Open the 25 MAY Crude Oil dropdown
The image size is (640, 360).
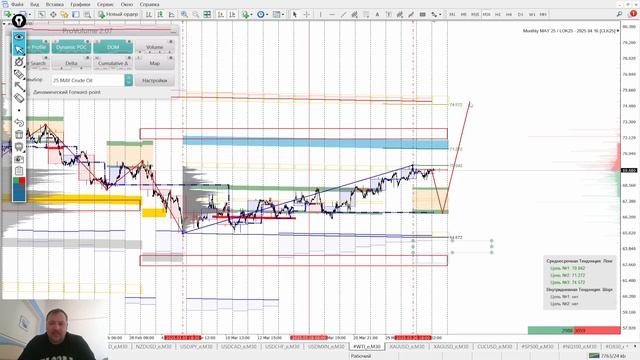pos(129,80)
